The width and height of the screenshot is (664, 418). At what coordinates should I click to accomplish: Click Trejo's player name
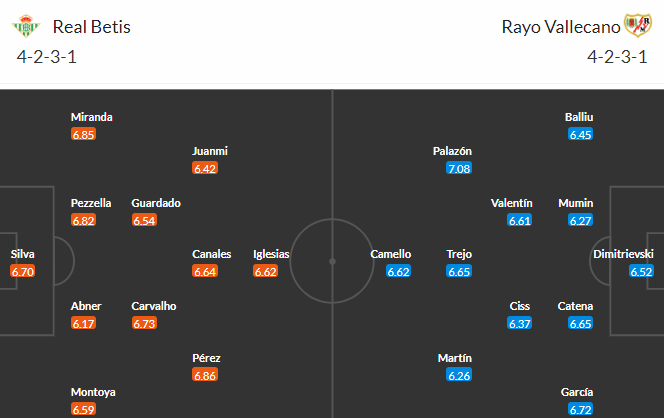click(459, 254)
